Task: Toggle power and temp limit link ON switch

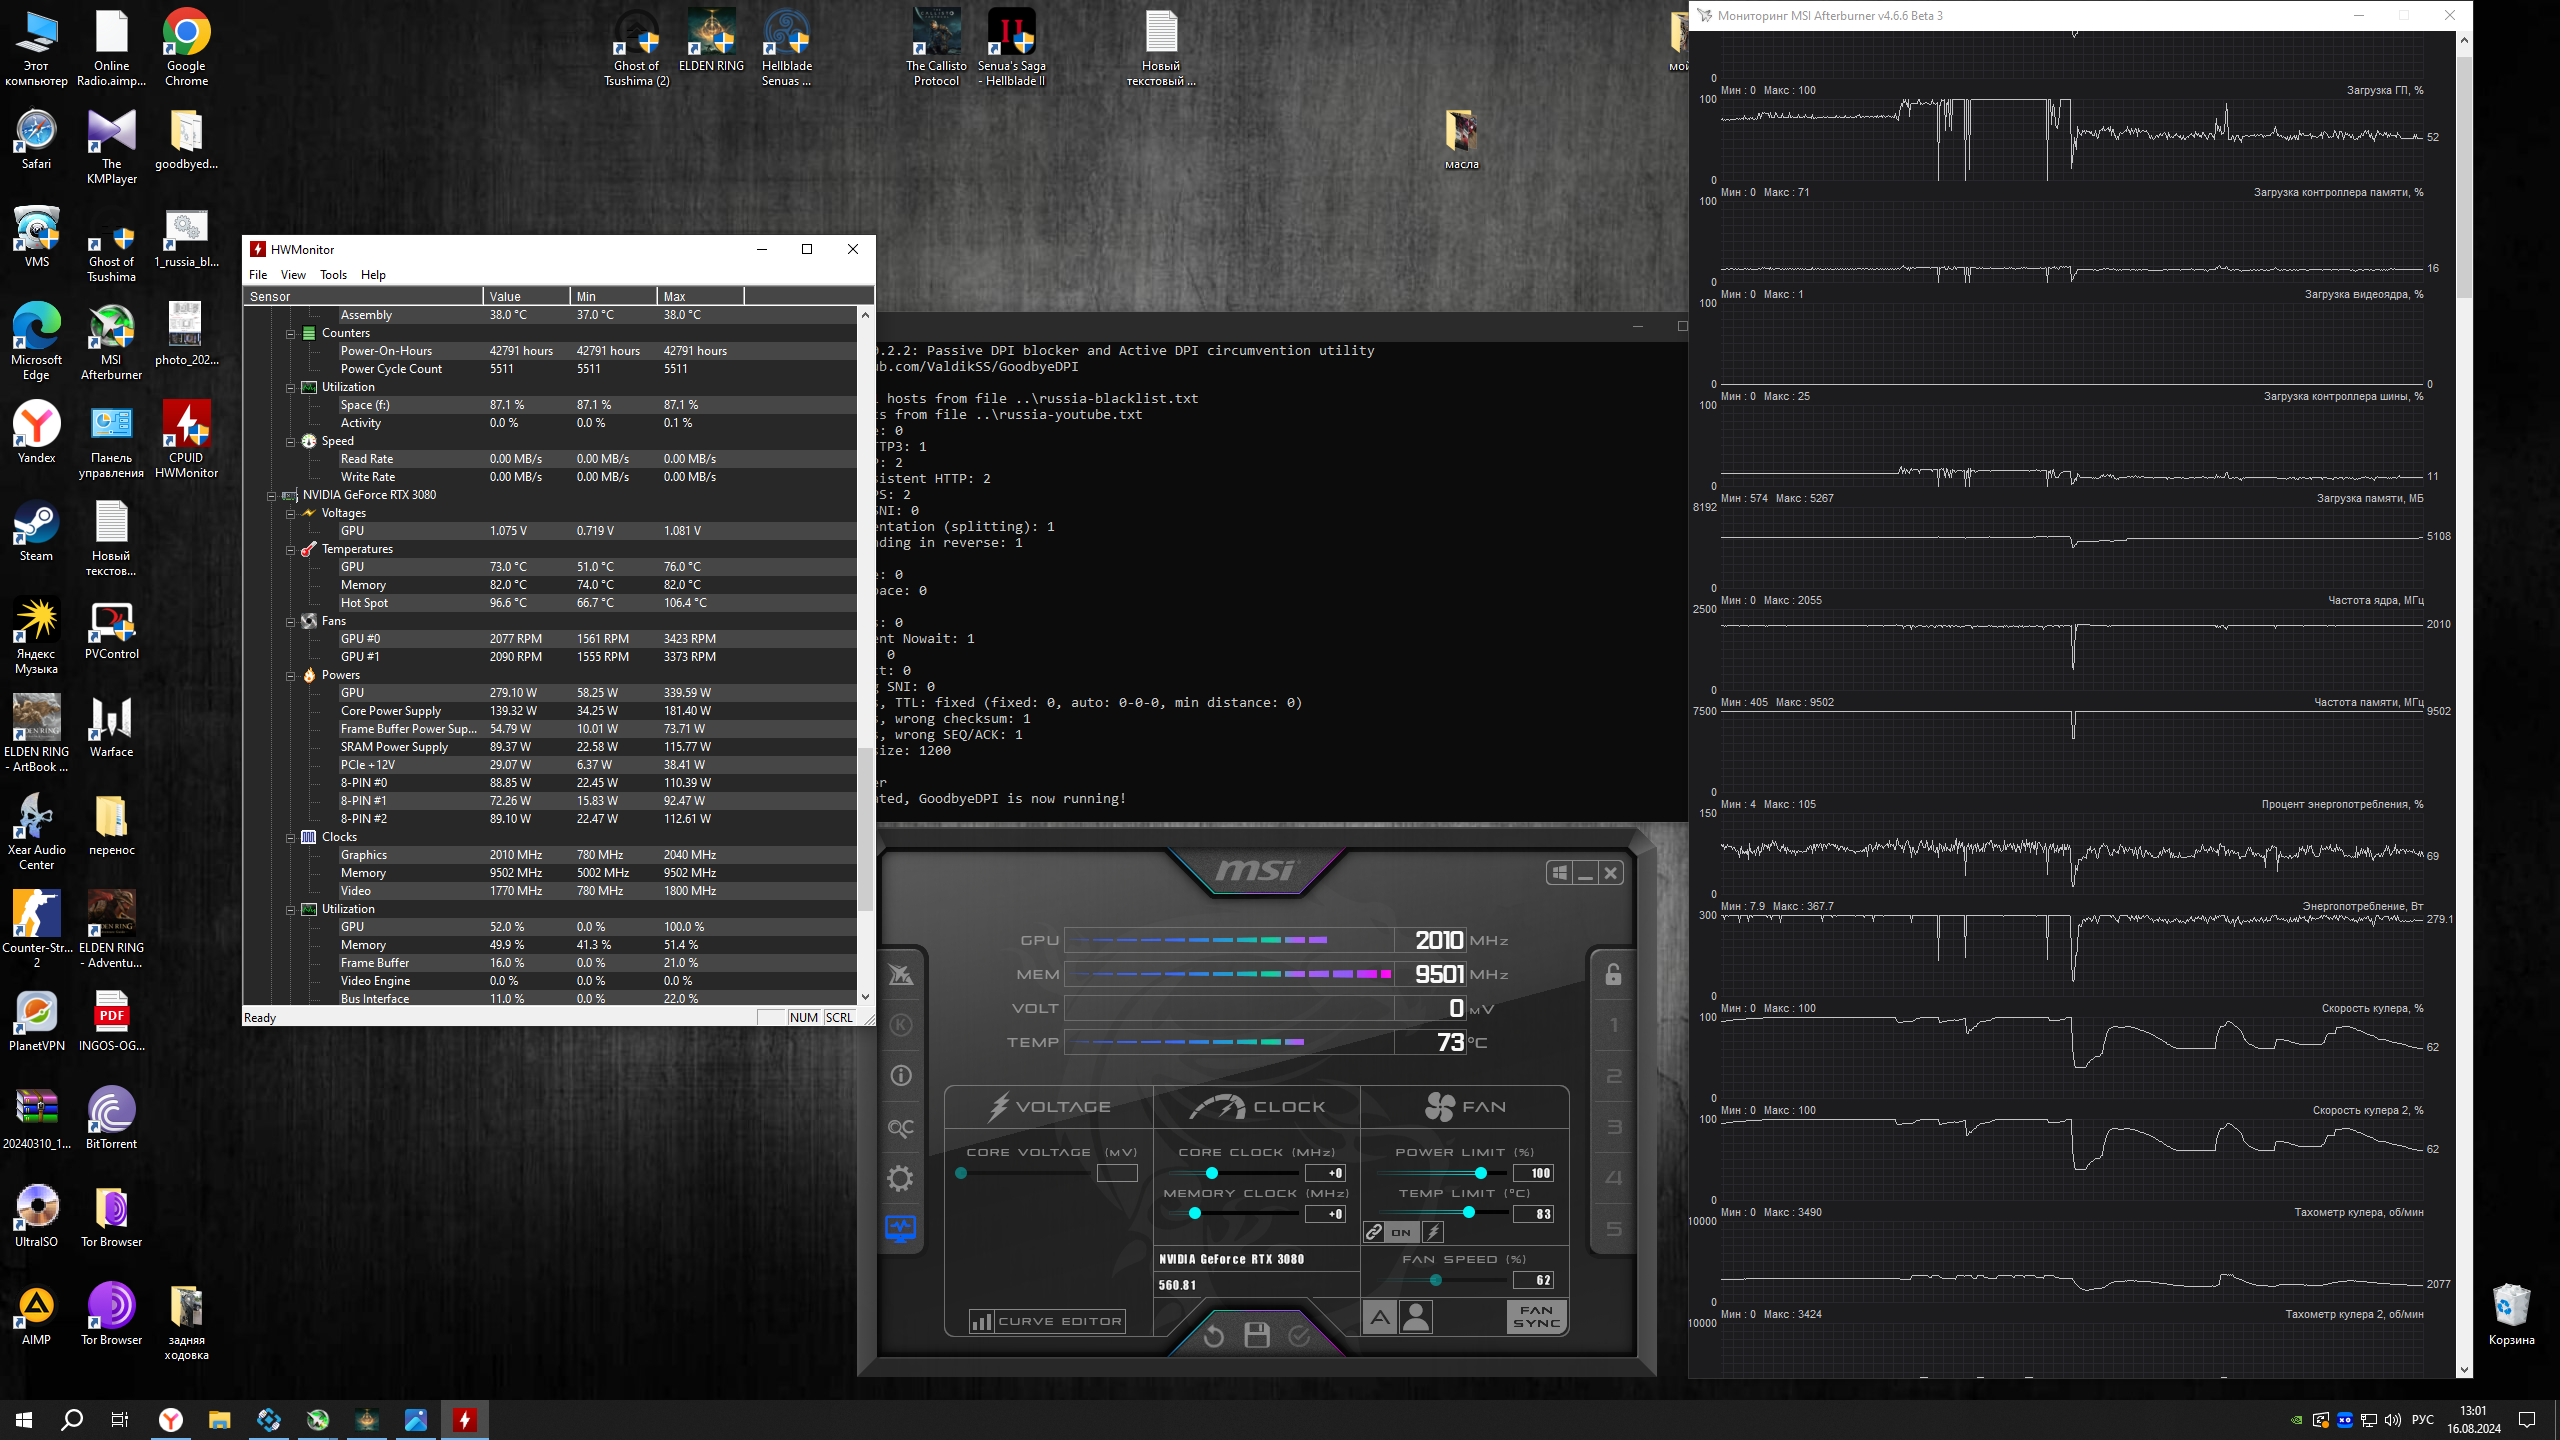Action: 1400,1232
